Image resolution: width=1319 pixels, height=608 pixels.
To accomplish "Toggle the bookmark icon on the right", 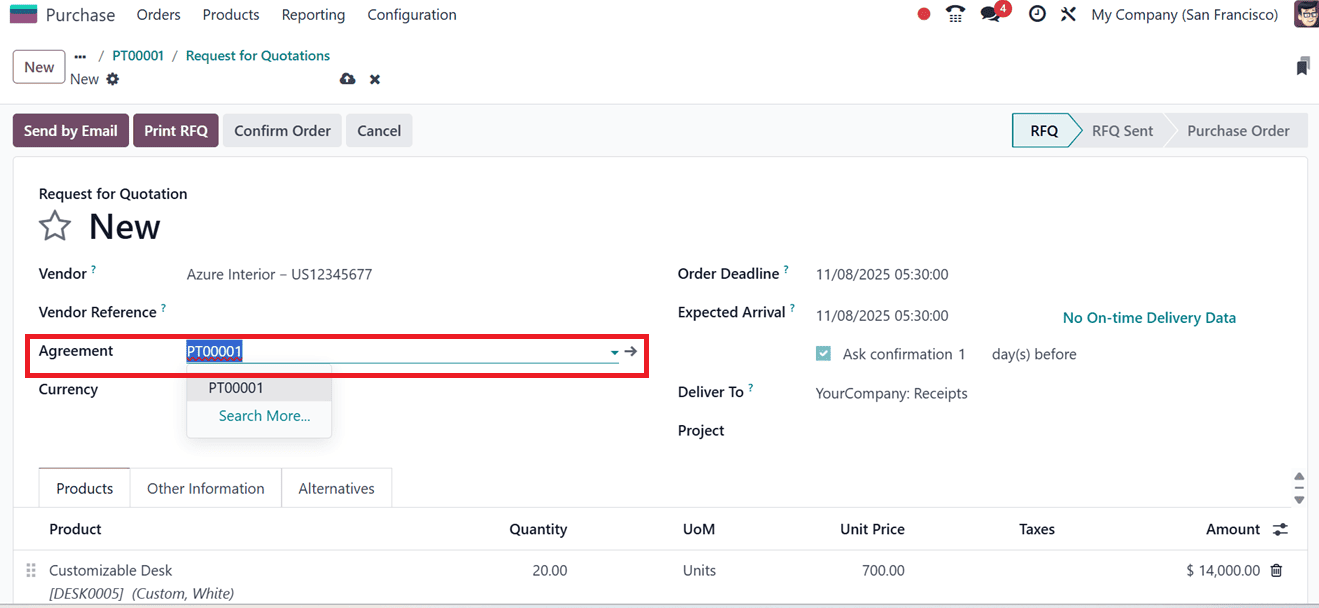I will tap(1301, 65).
